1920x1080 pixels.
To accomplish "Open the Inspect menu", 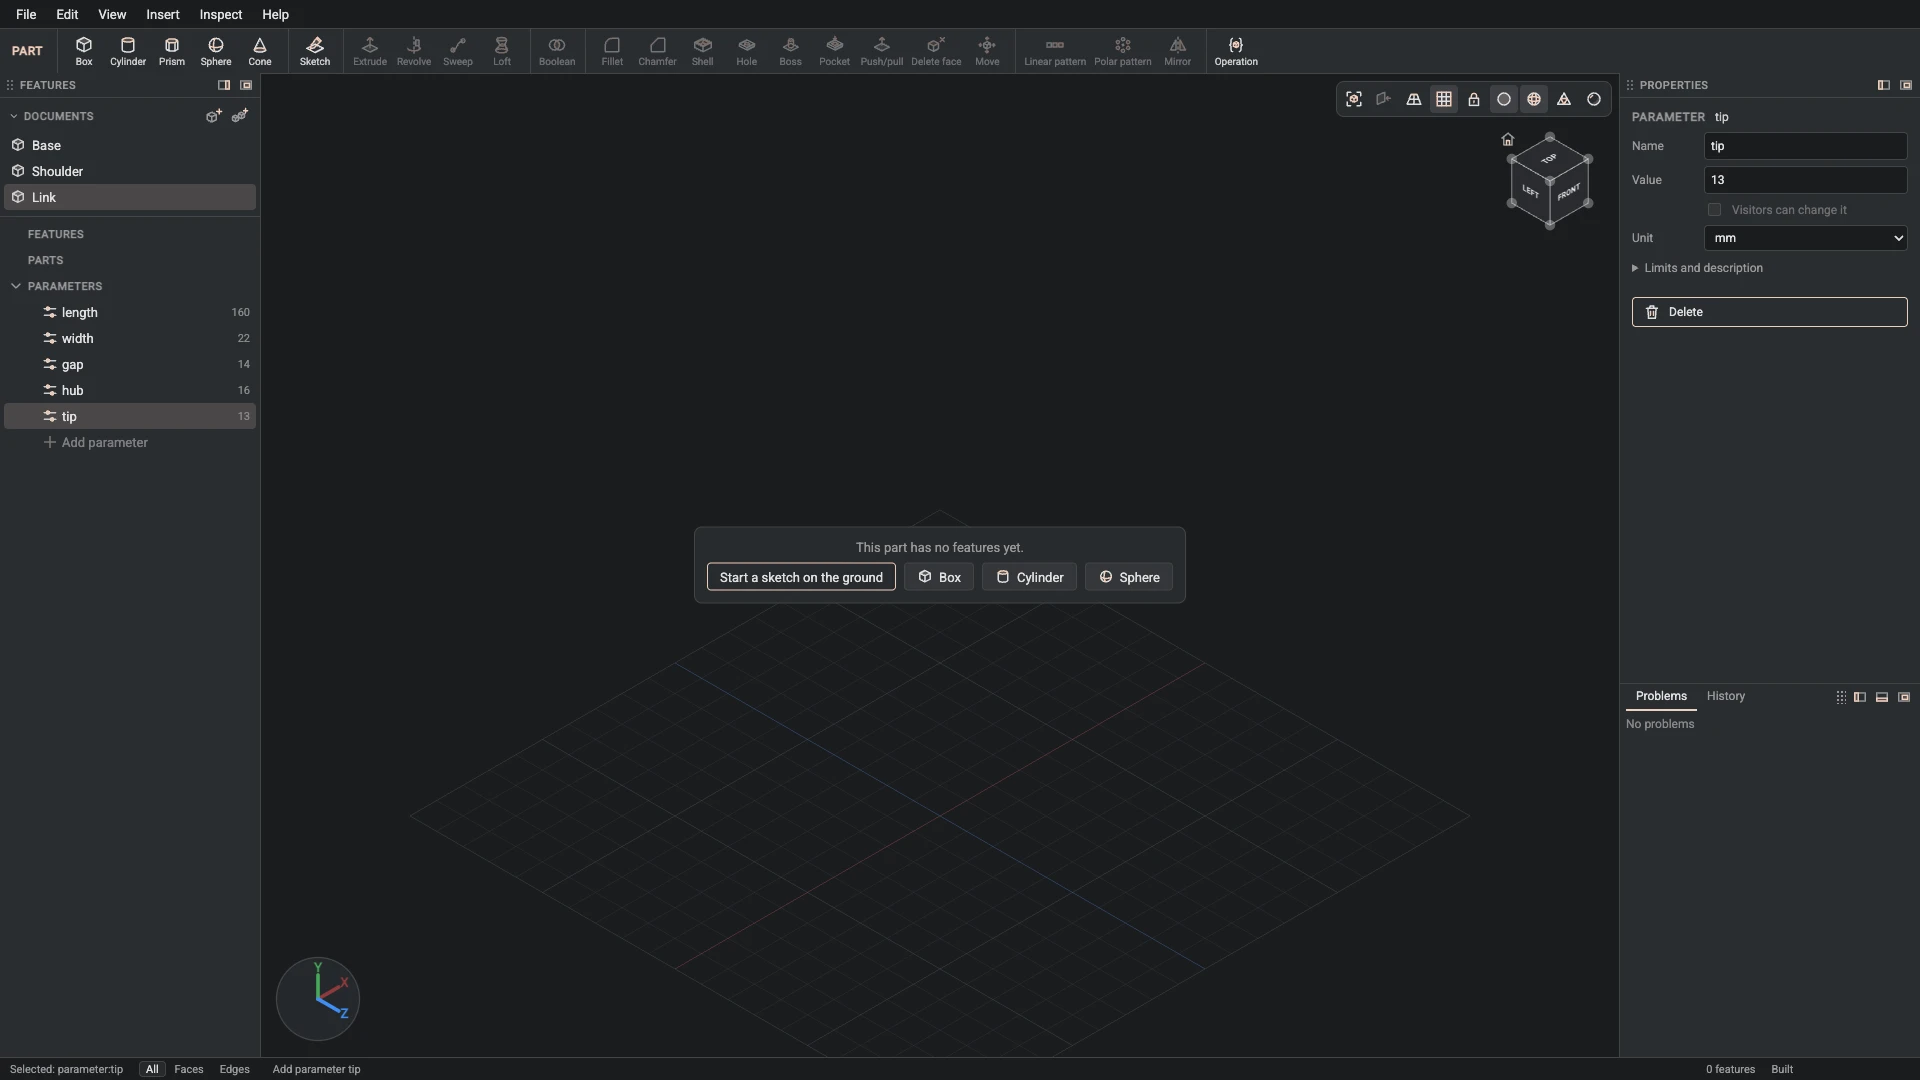I will click(x=221, y=14).
